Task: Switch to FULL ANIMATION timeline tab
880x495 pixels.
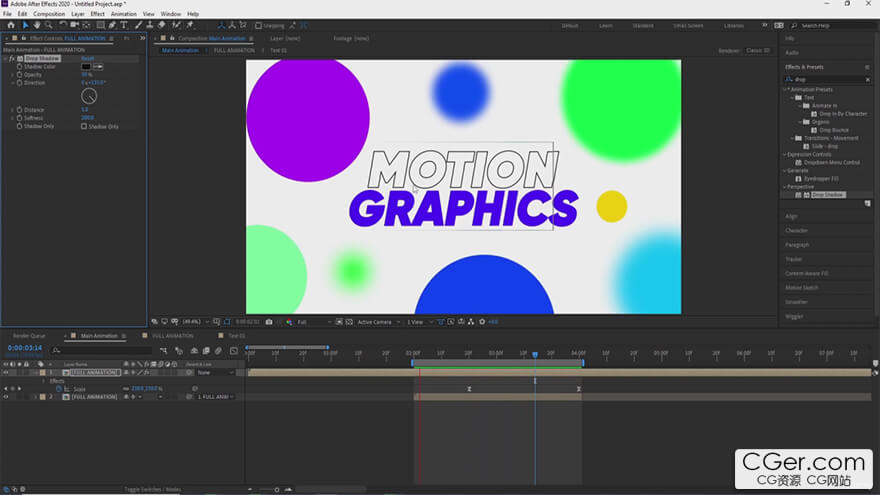Action: 172,336
